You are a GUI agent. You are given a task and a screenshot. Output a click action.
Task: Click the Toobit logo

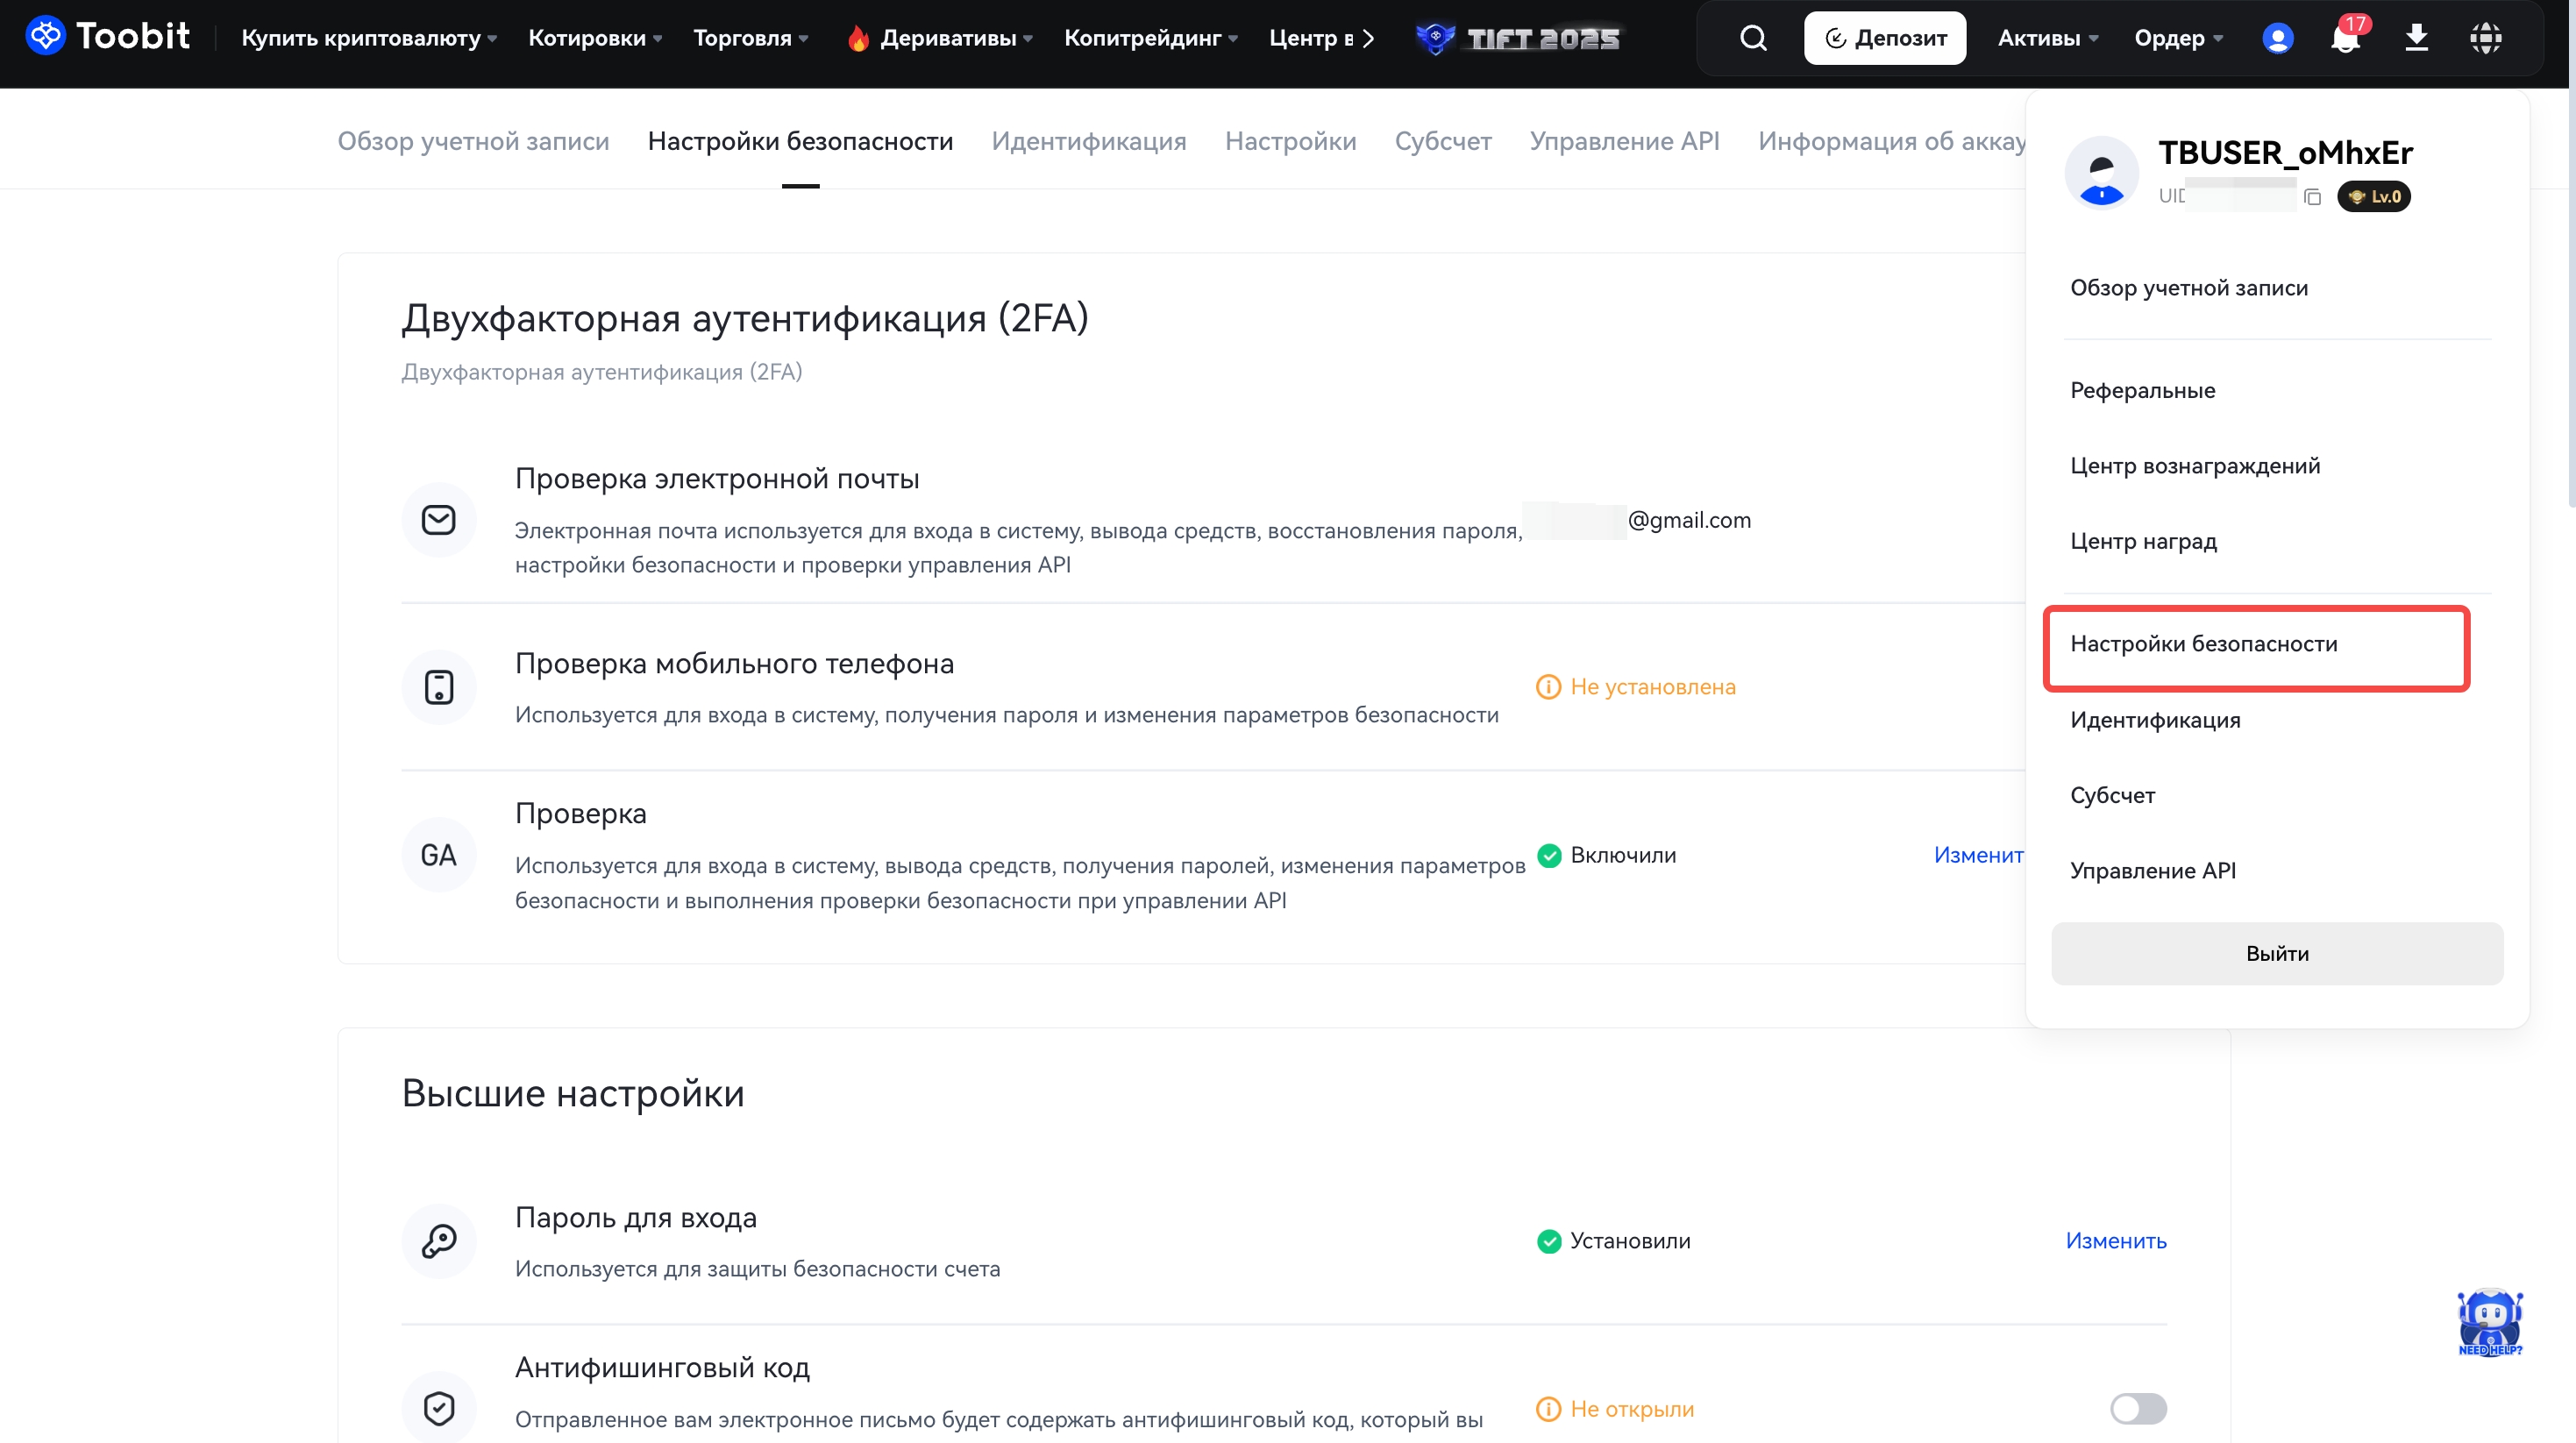click(x=107, y=36)
